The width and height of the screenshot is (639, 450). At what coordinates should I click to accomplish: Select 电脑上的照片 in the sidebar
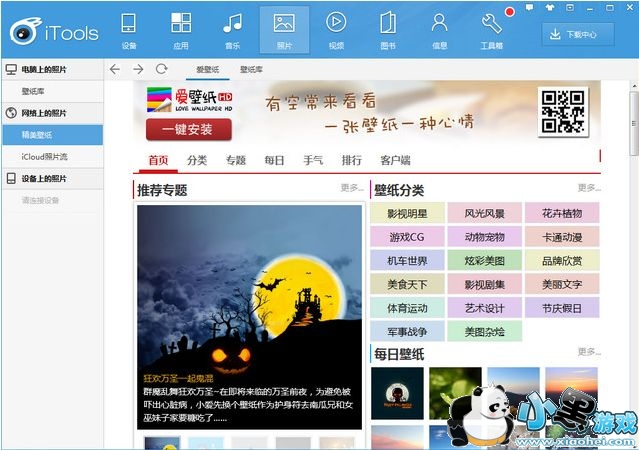pyautogui.click(x=52, y=69)
